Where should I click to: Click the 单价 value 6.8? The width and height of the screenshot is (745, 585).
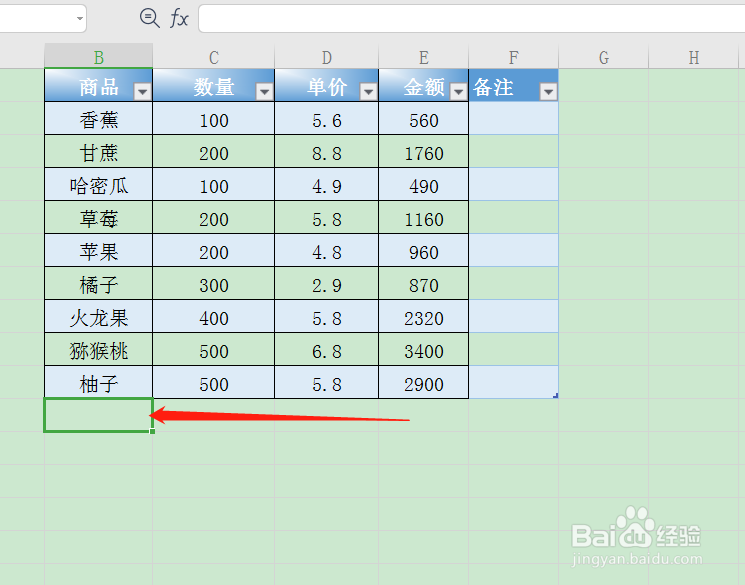point(326,349)
